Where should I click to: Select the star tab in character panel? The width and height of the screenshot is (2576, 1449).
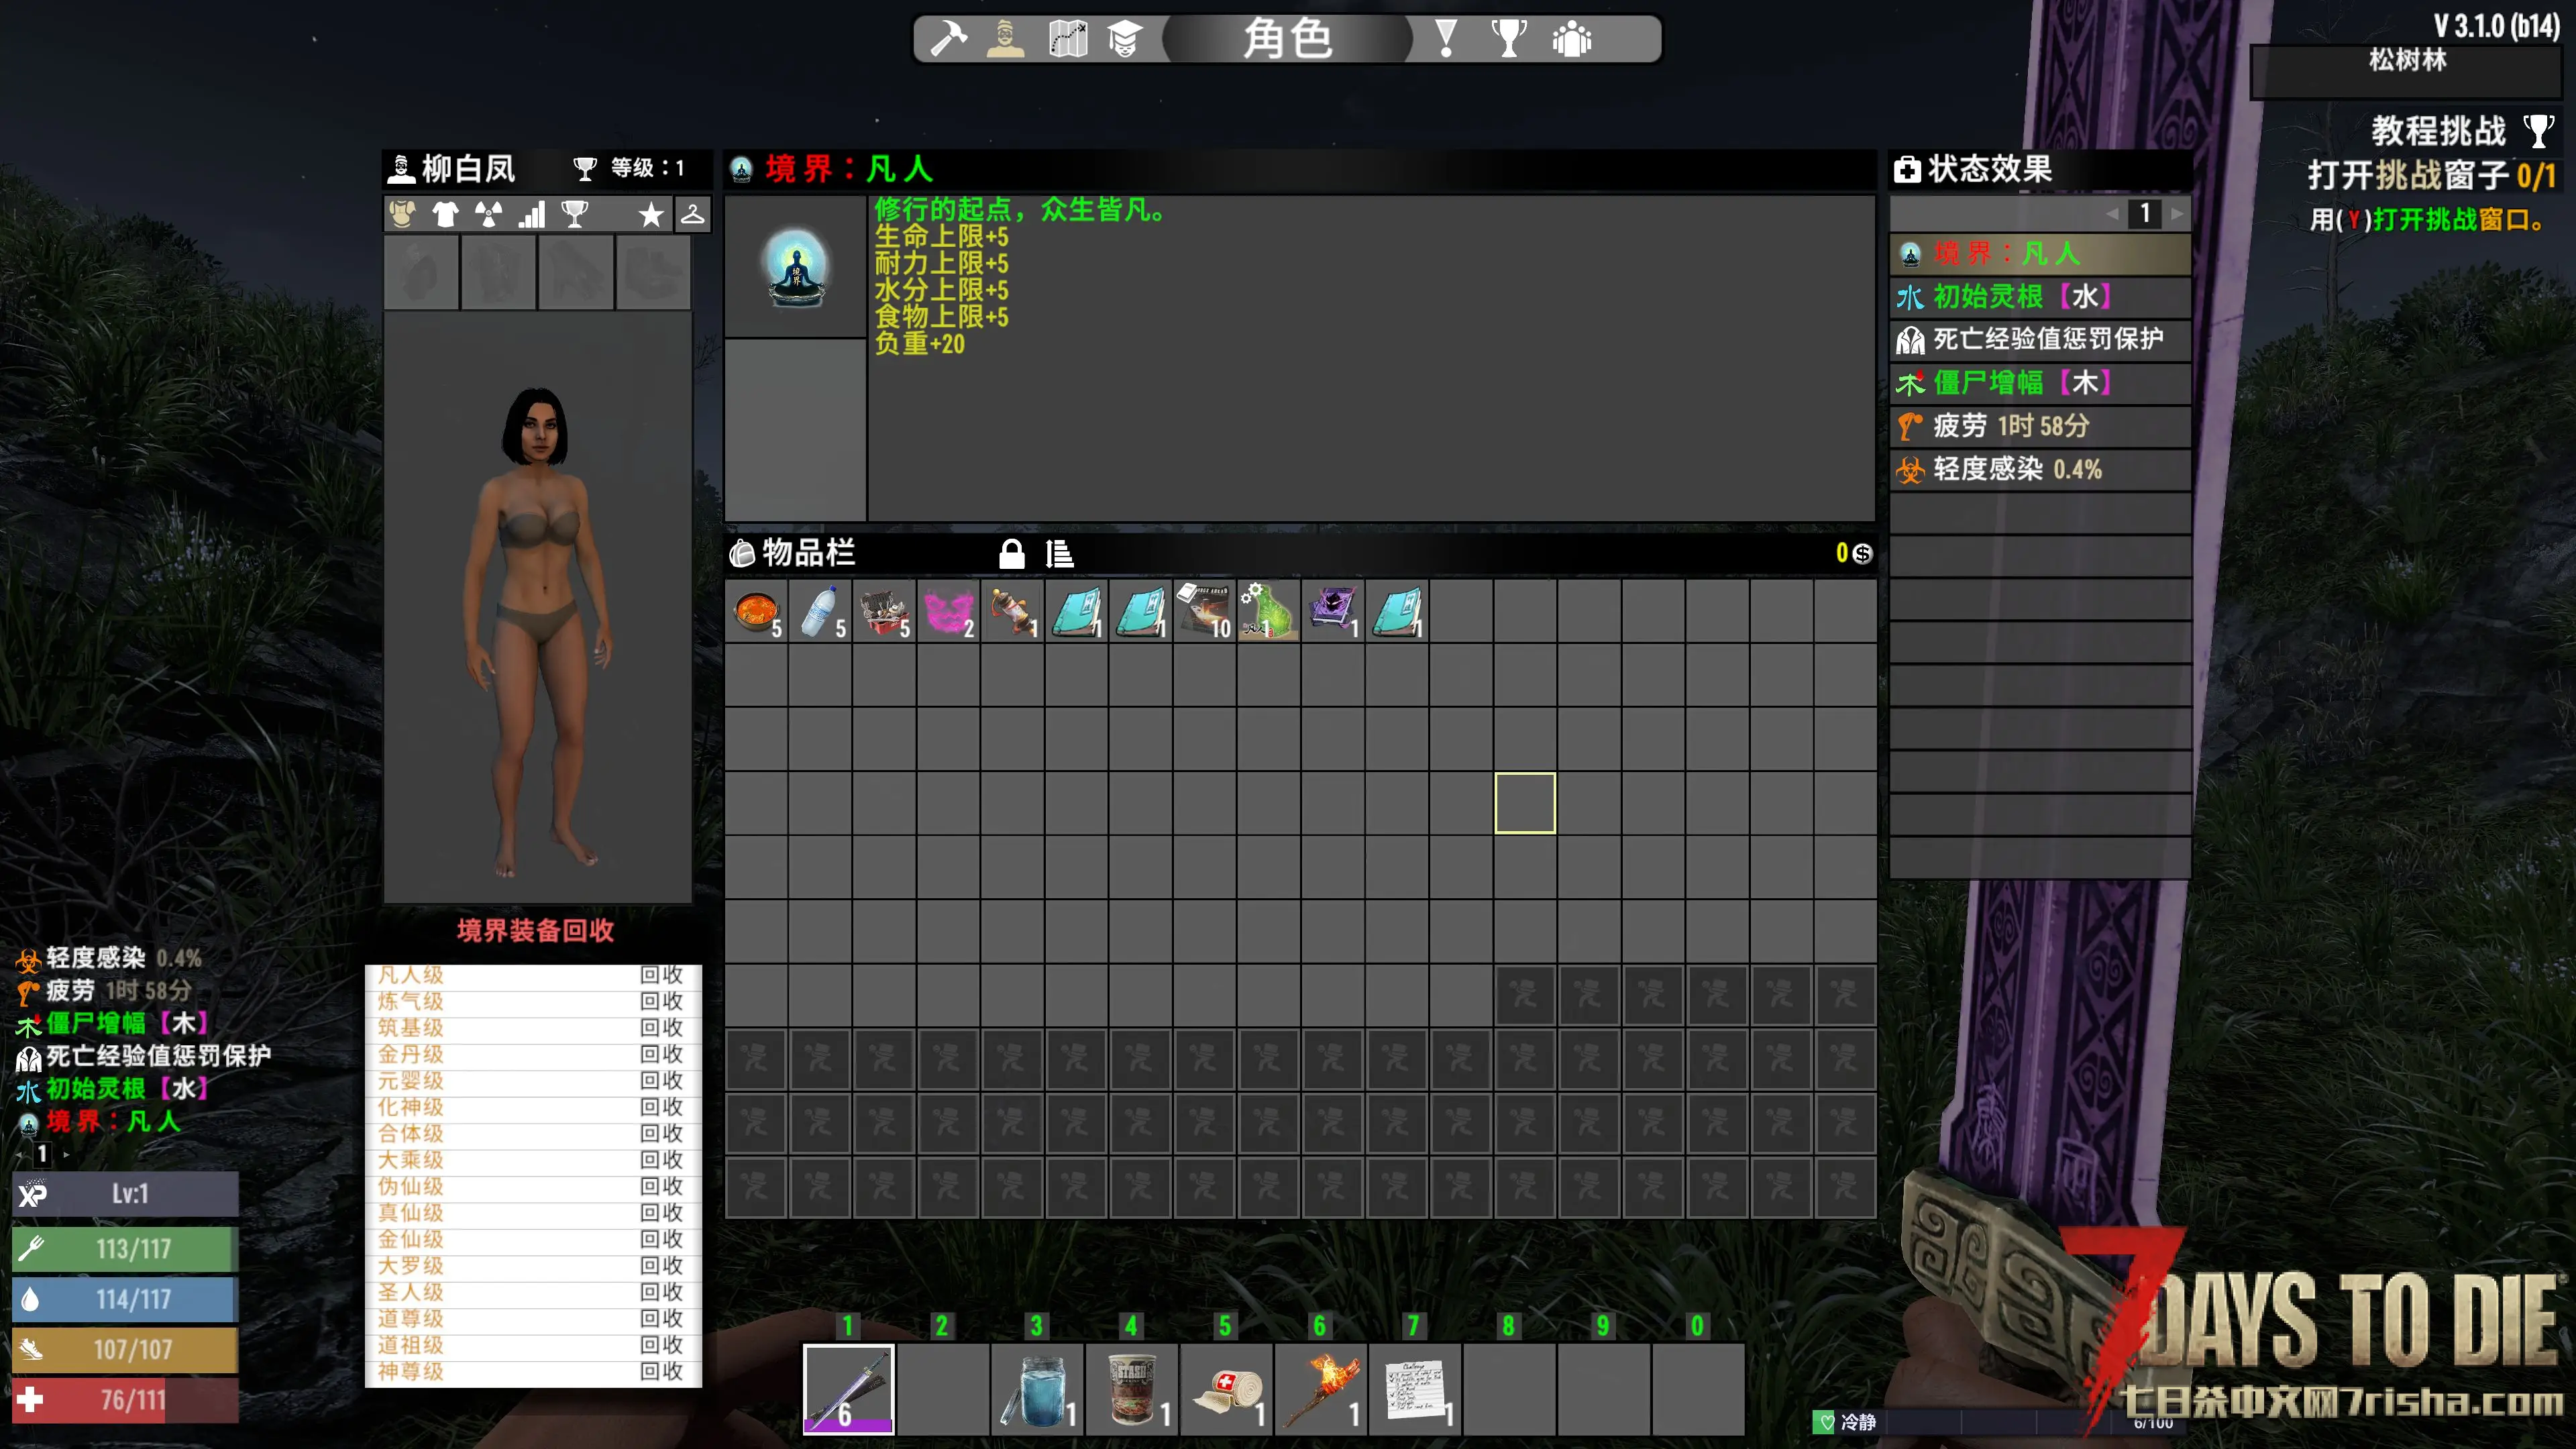coord(651,214)
